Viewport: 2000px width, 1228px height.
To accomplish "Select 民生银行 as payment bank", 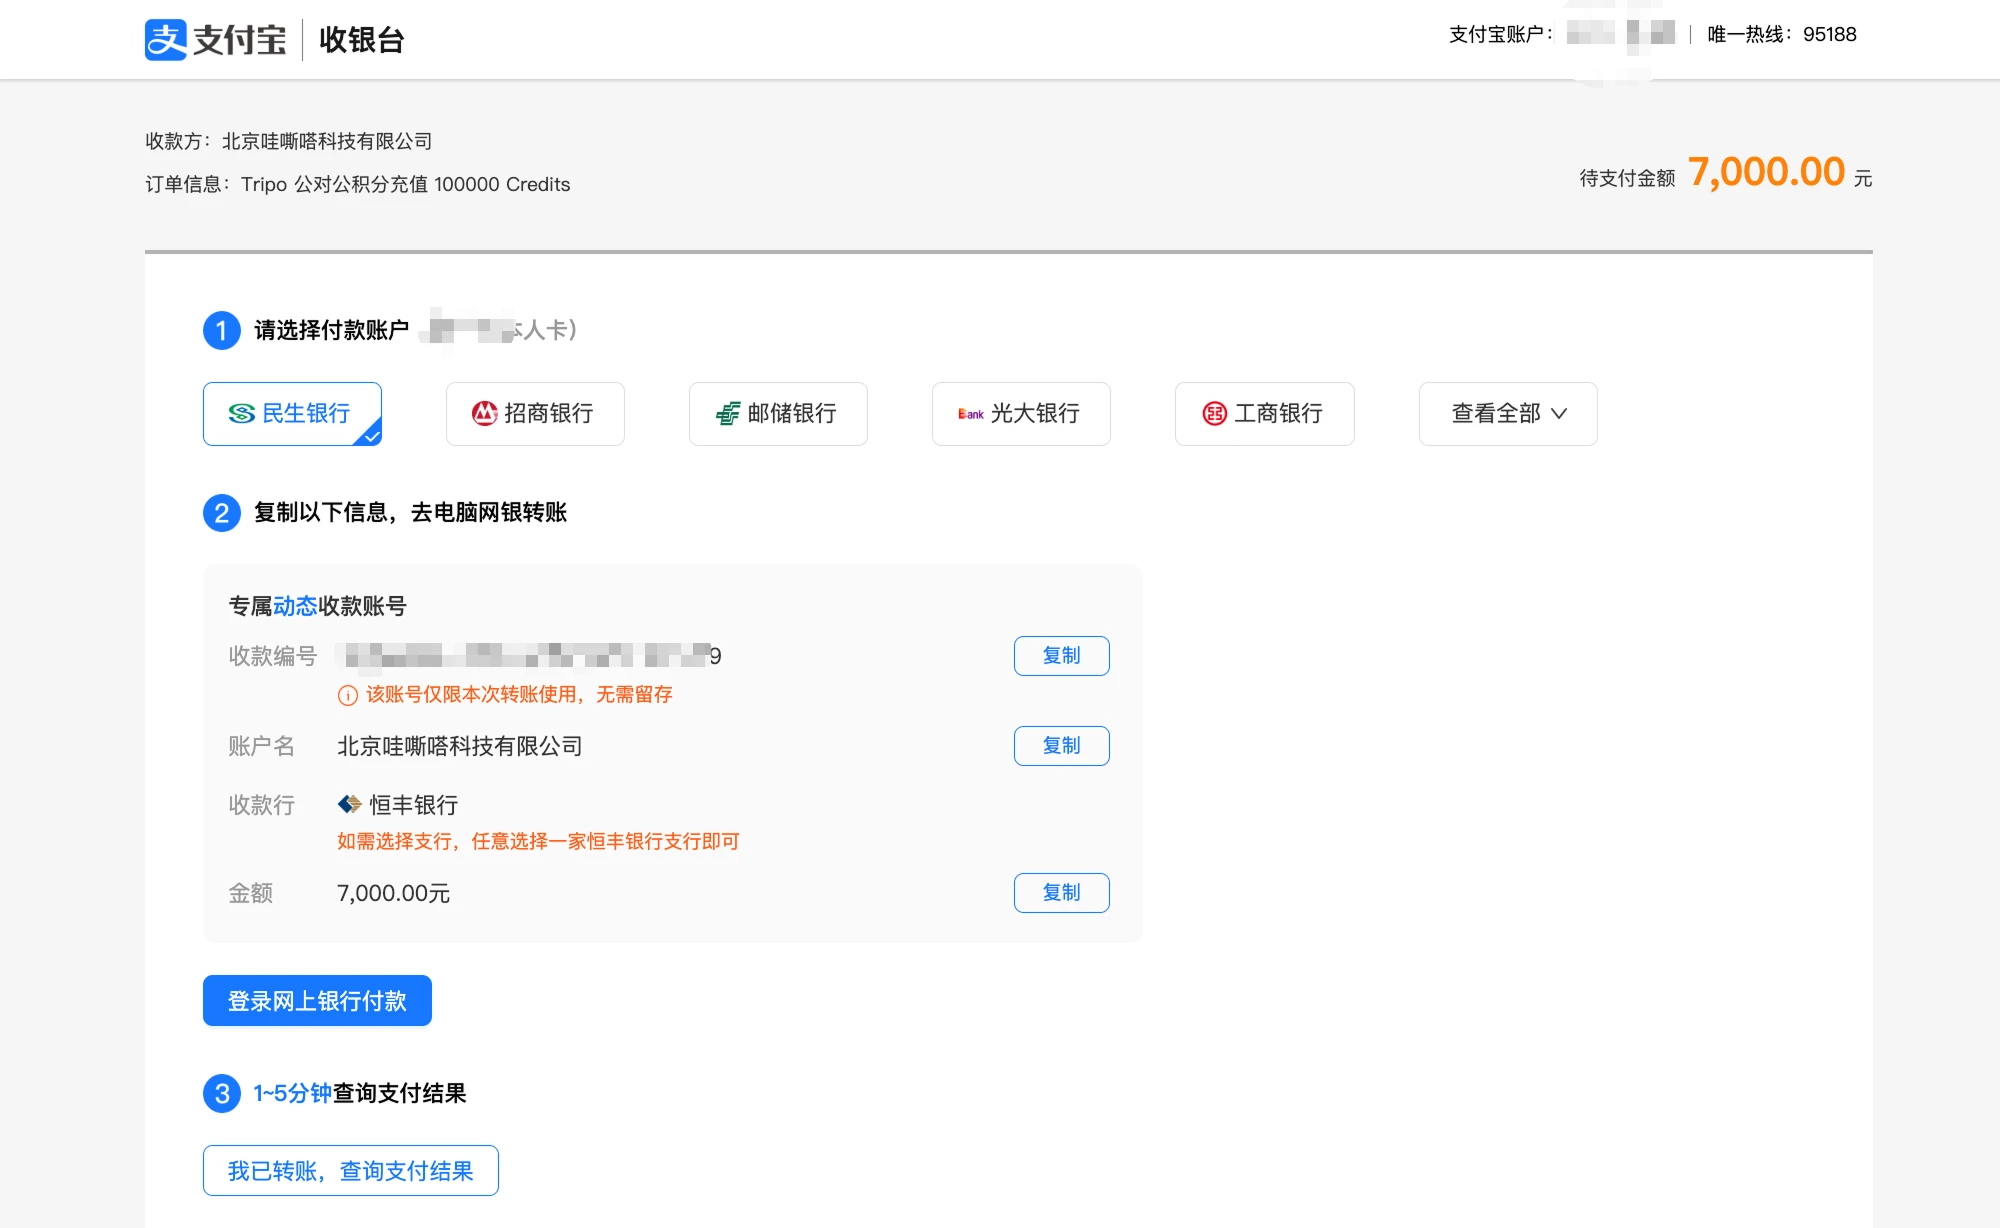I will point(292,414).
